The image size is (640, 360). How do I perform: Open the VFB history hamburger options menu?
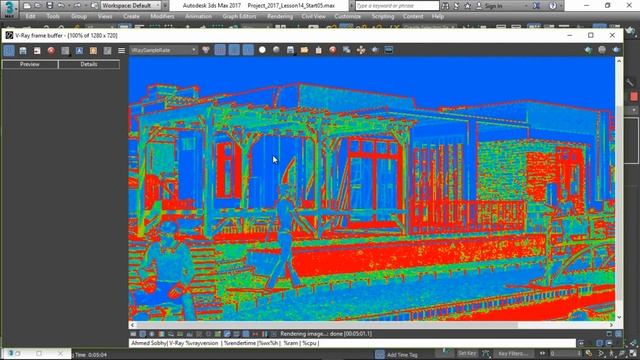coord(122,50)
